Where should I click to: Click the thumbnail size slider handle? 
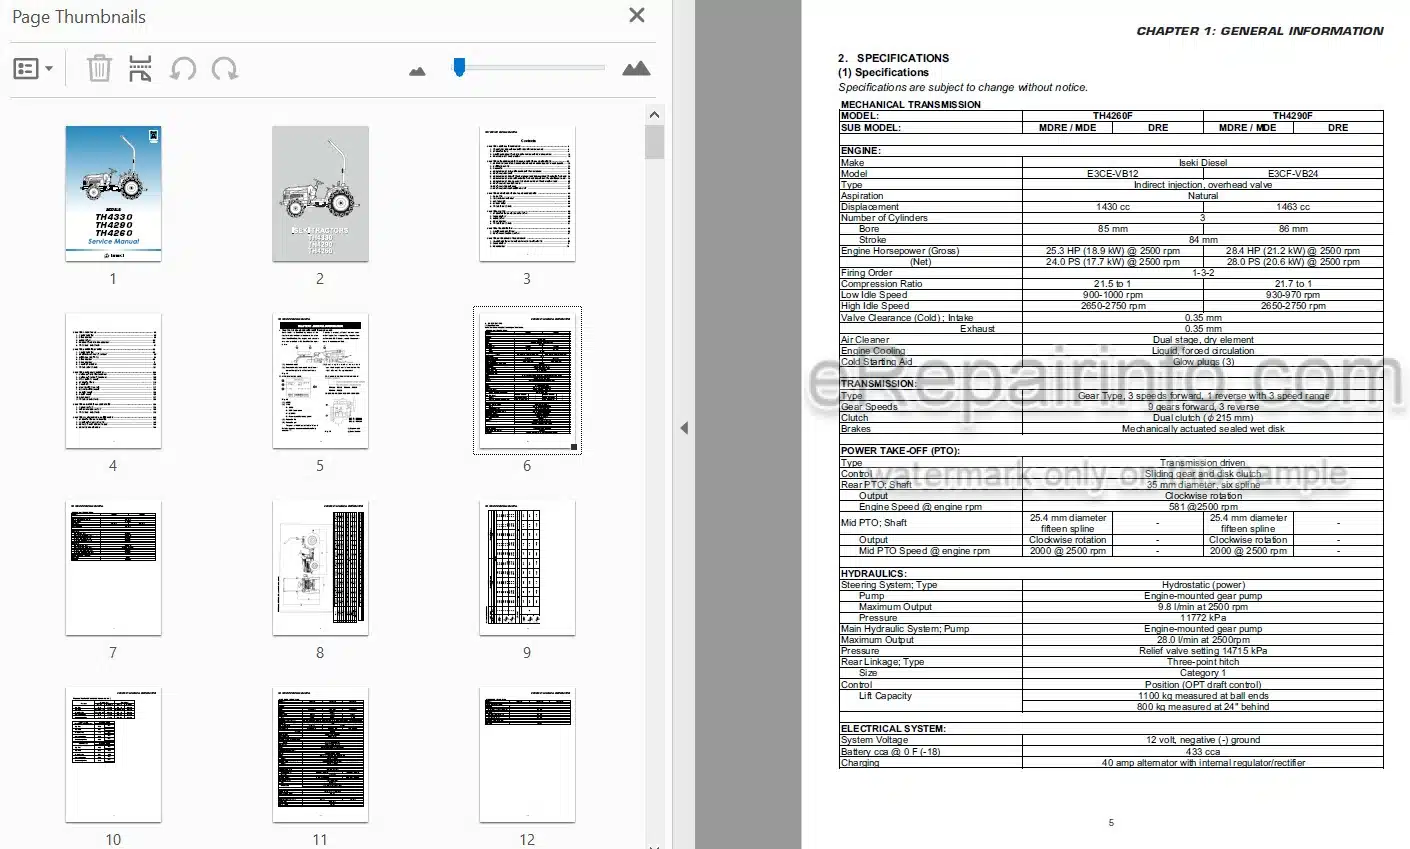459,67
